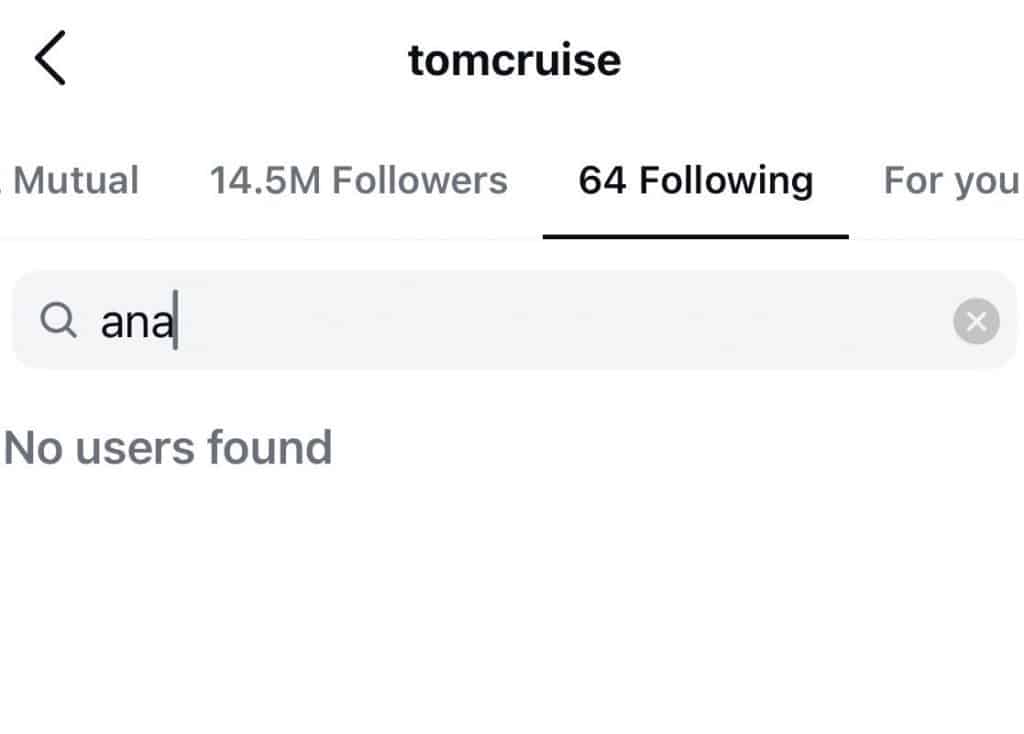Click the magnifying glass search icon
This screenshot has height=734, width=1024.
(58, 322)
